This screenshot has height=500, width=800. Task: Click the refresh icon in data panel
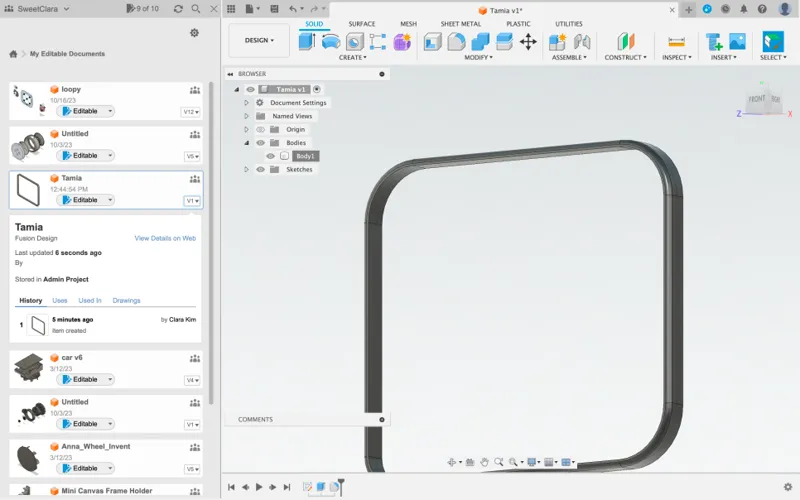tap(178, 9)
